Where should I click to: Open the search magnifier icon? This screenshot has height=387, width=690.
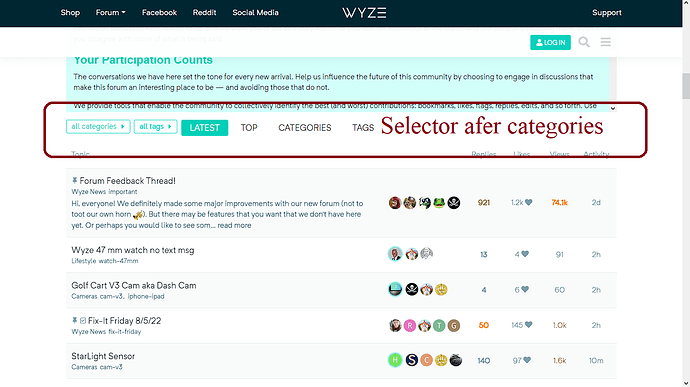coord(584,42)
